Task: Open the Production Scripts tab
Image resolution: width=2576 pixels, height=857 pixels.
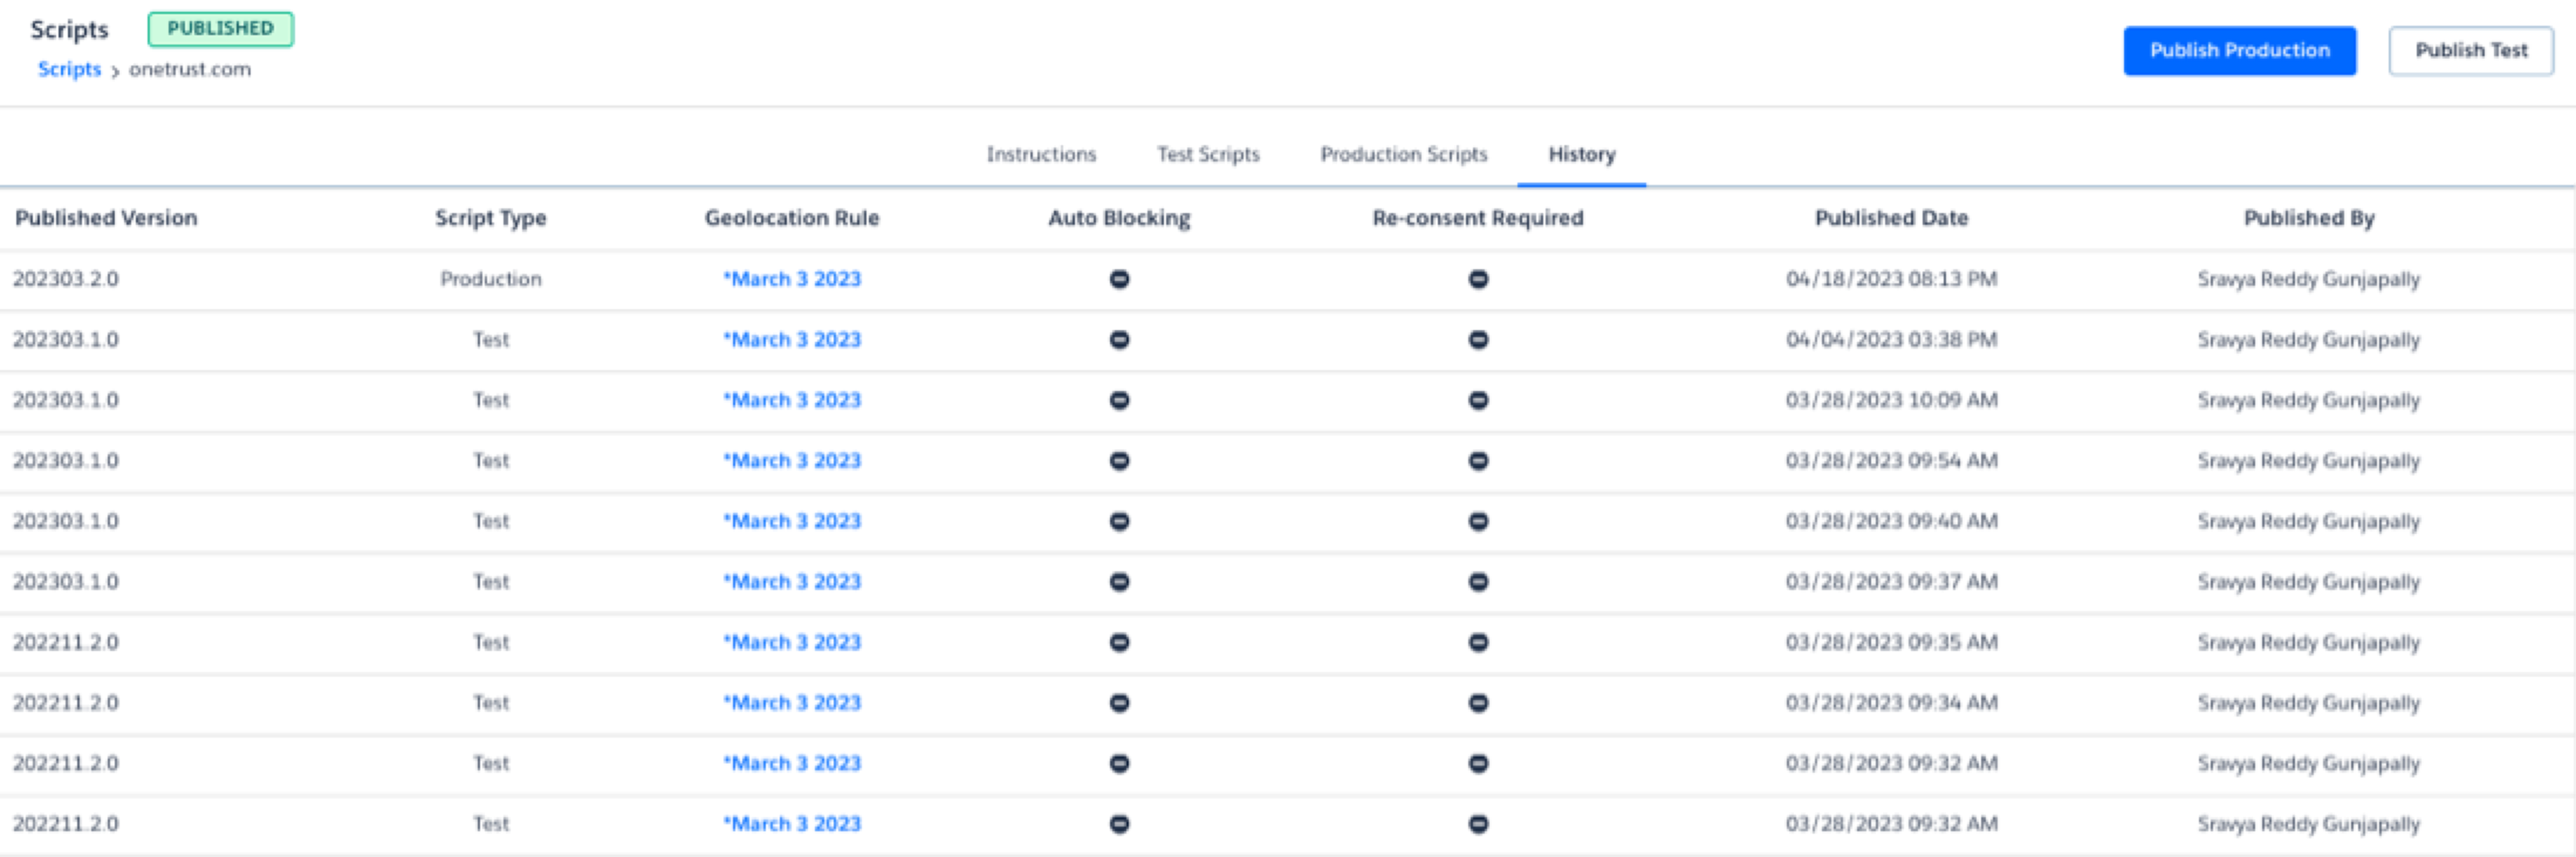Action: [x=1403, y=154]
